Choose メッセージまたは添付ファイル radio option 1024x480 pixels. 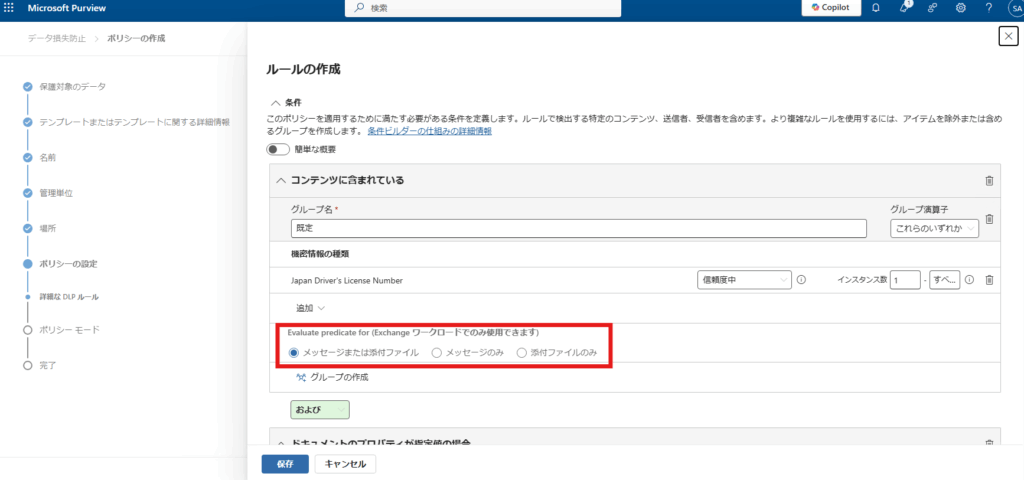293,353
